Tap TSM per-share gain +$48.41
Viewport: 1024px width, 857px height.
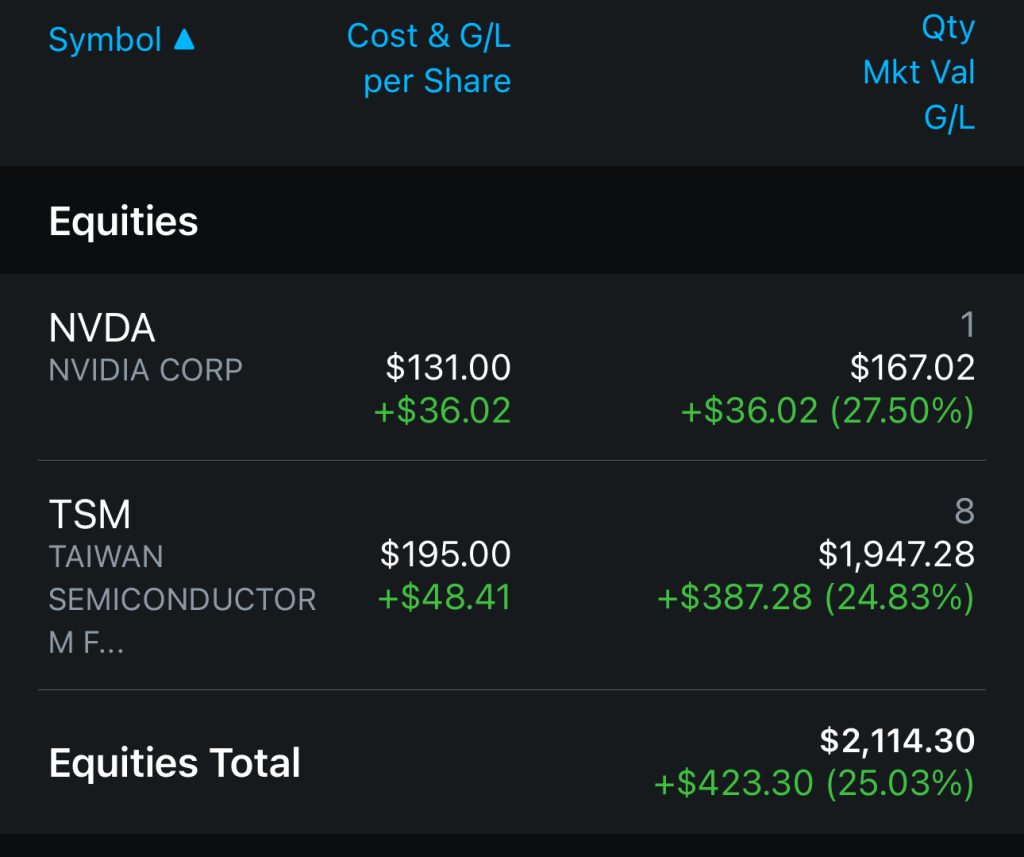coord(444,598)
